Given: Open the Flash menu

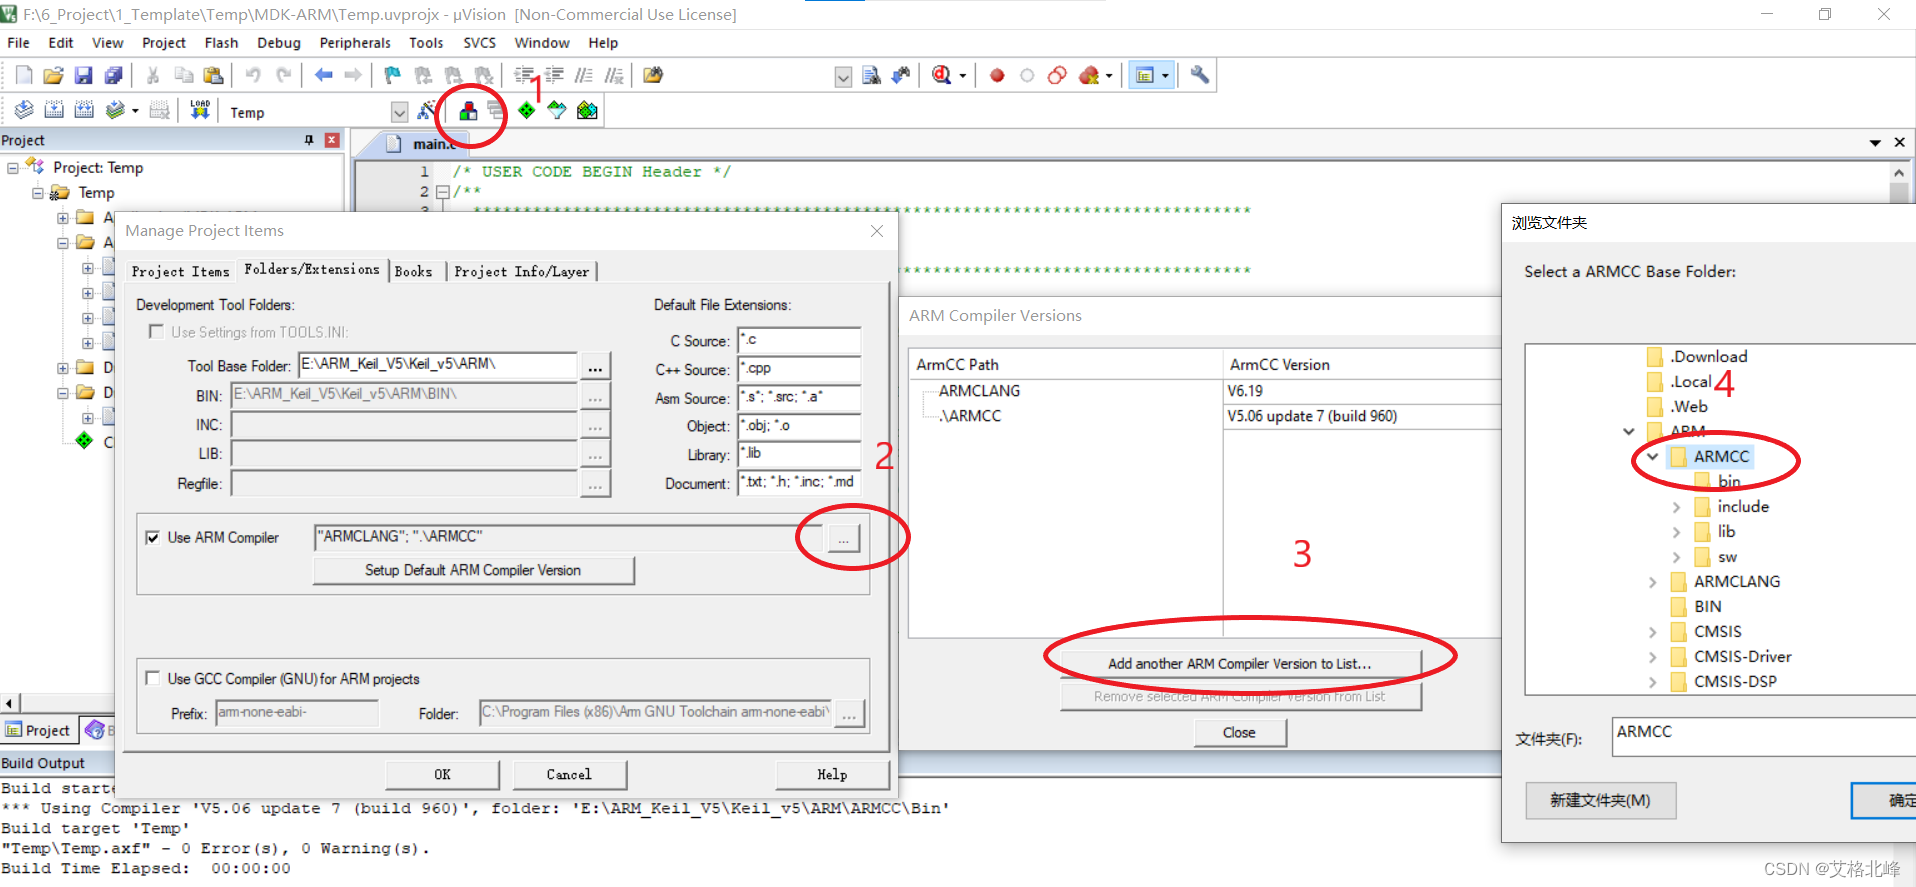Looking at the screenshot, I should click(x=221, y=43).
